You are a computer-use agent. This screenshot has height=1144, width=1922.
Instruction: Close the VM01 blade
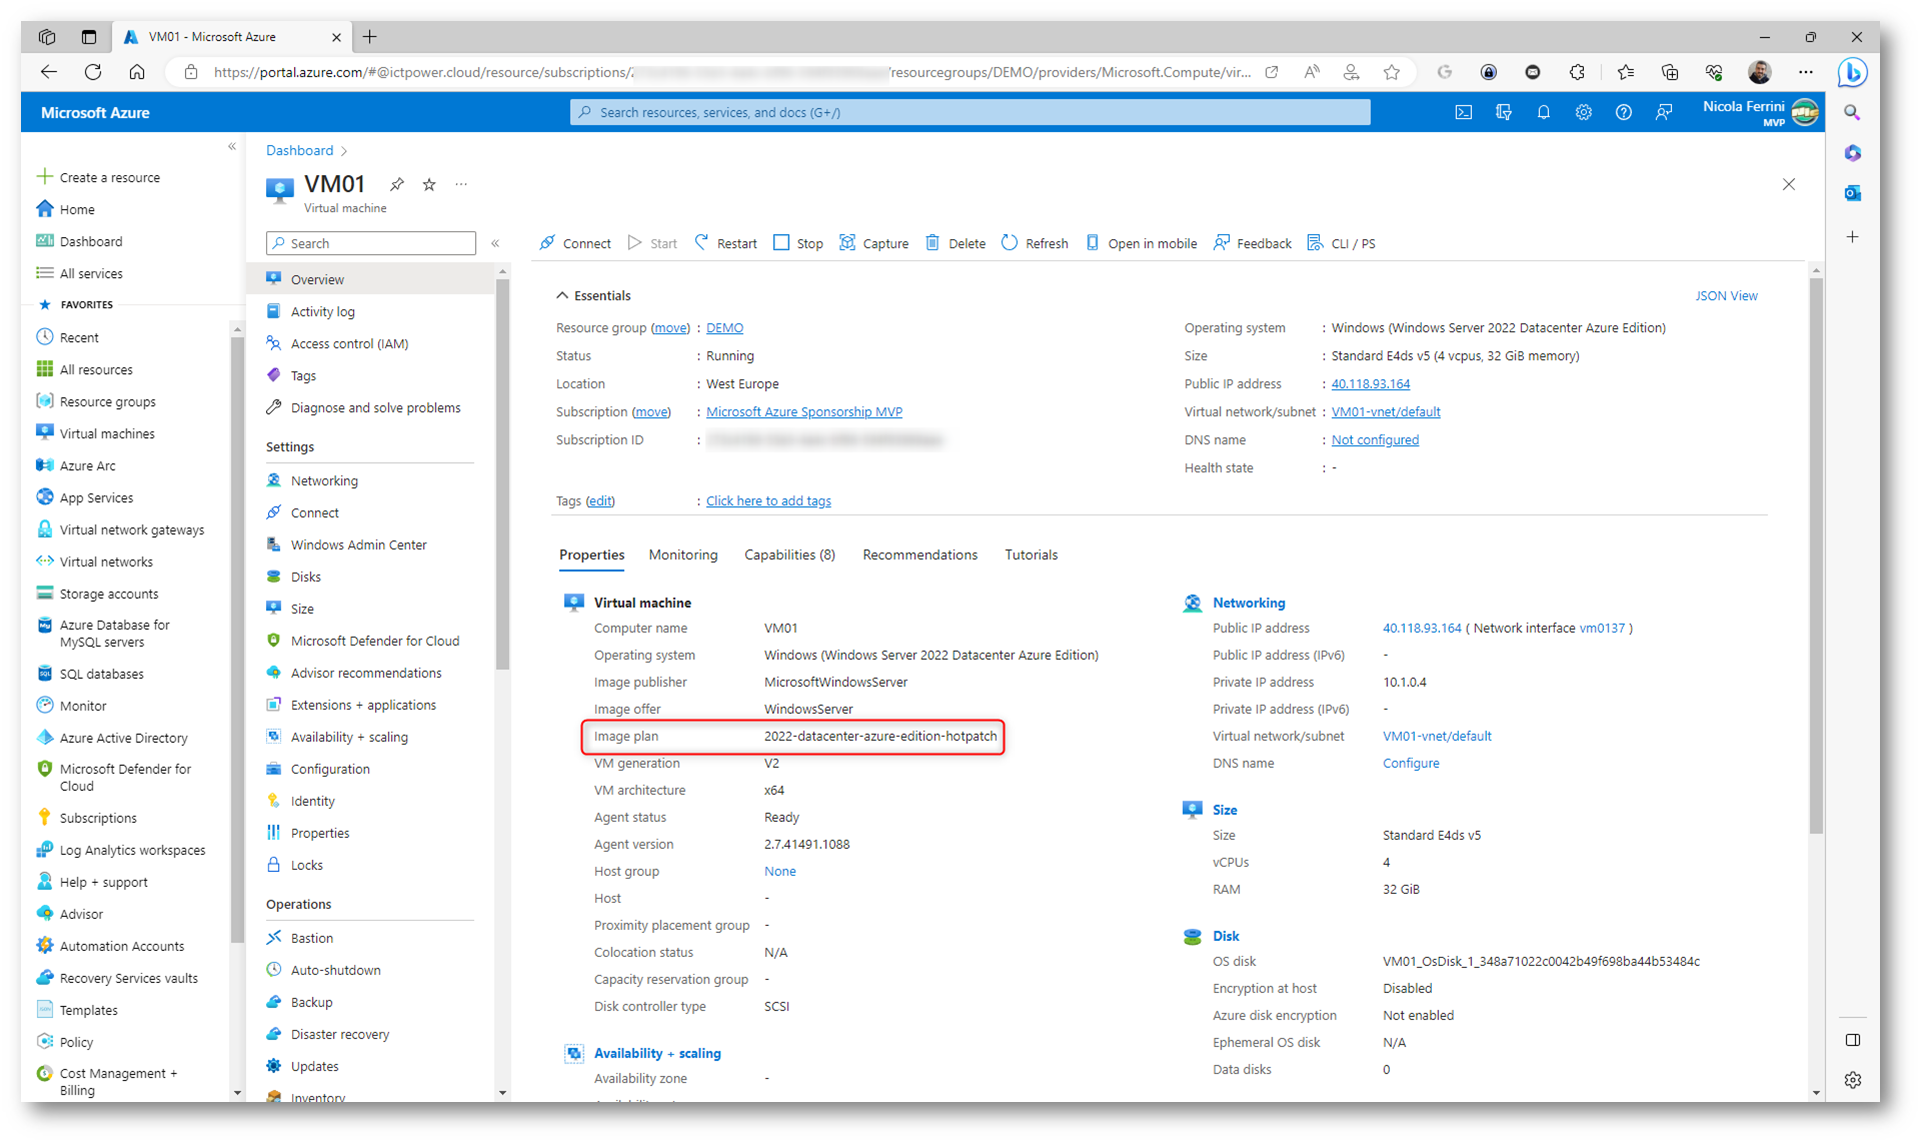point(1789,184)
